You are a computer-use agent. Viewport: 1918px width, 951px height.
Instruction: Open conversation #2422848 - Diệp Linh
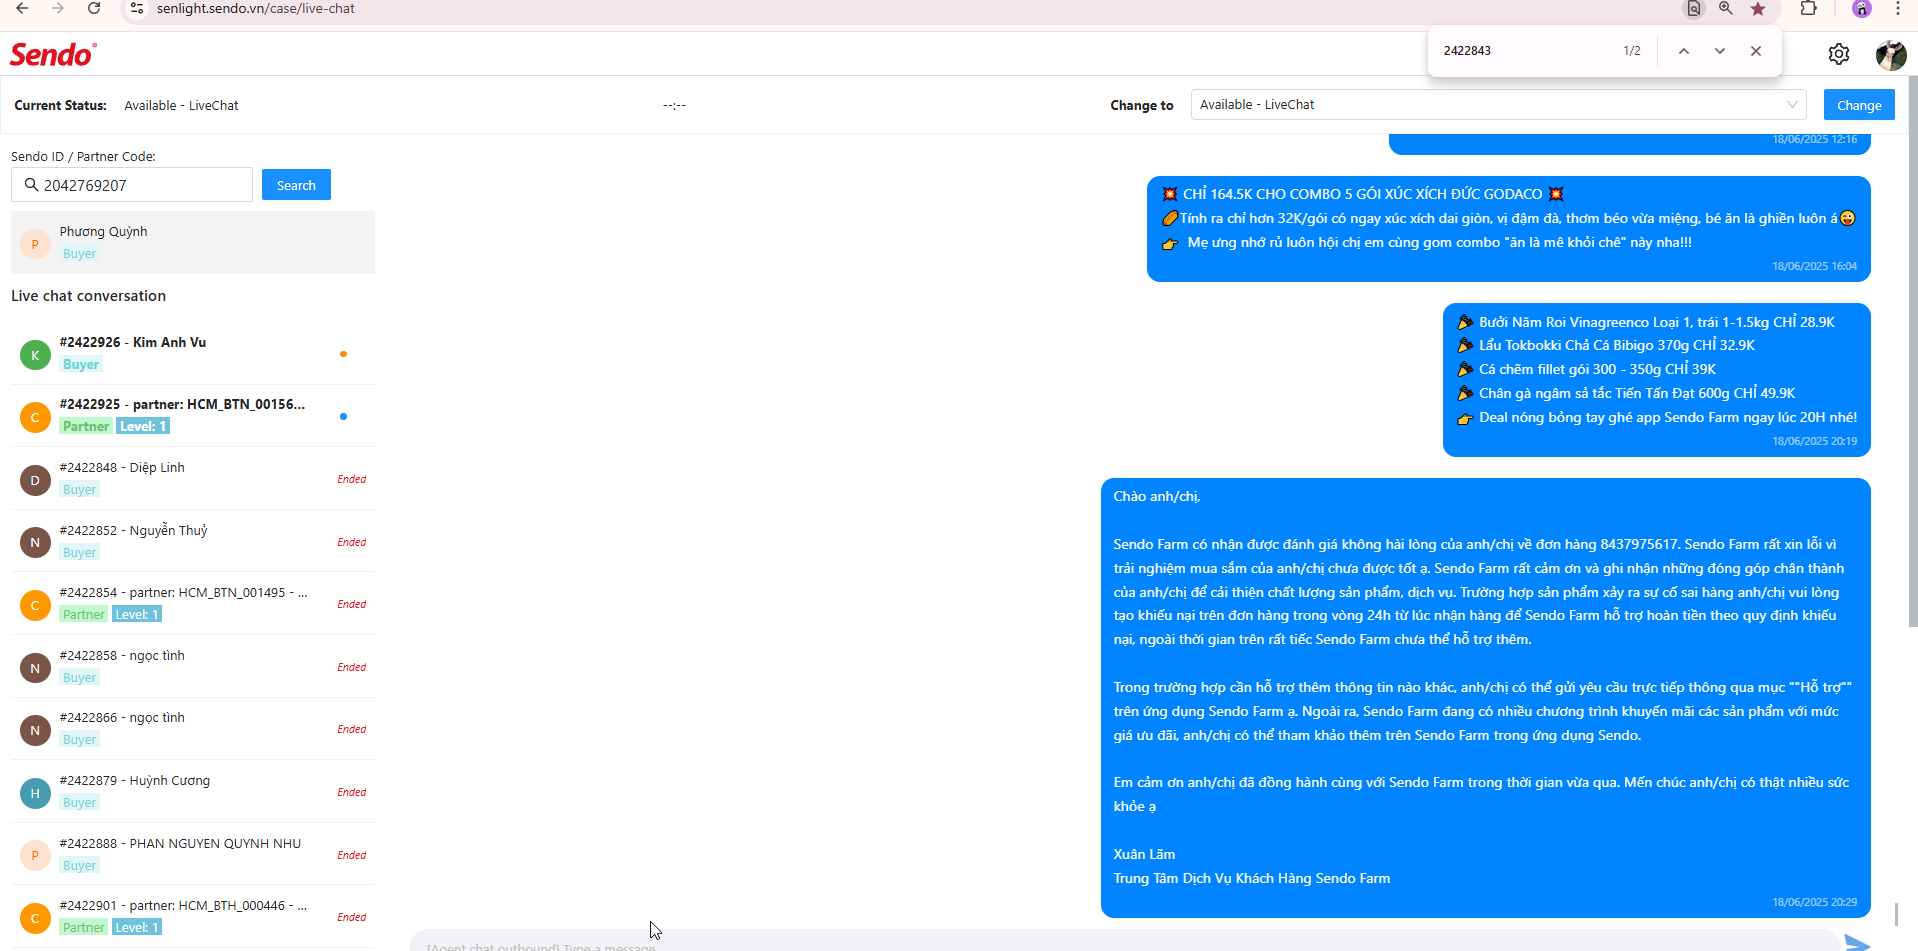pos(193,479)
